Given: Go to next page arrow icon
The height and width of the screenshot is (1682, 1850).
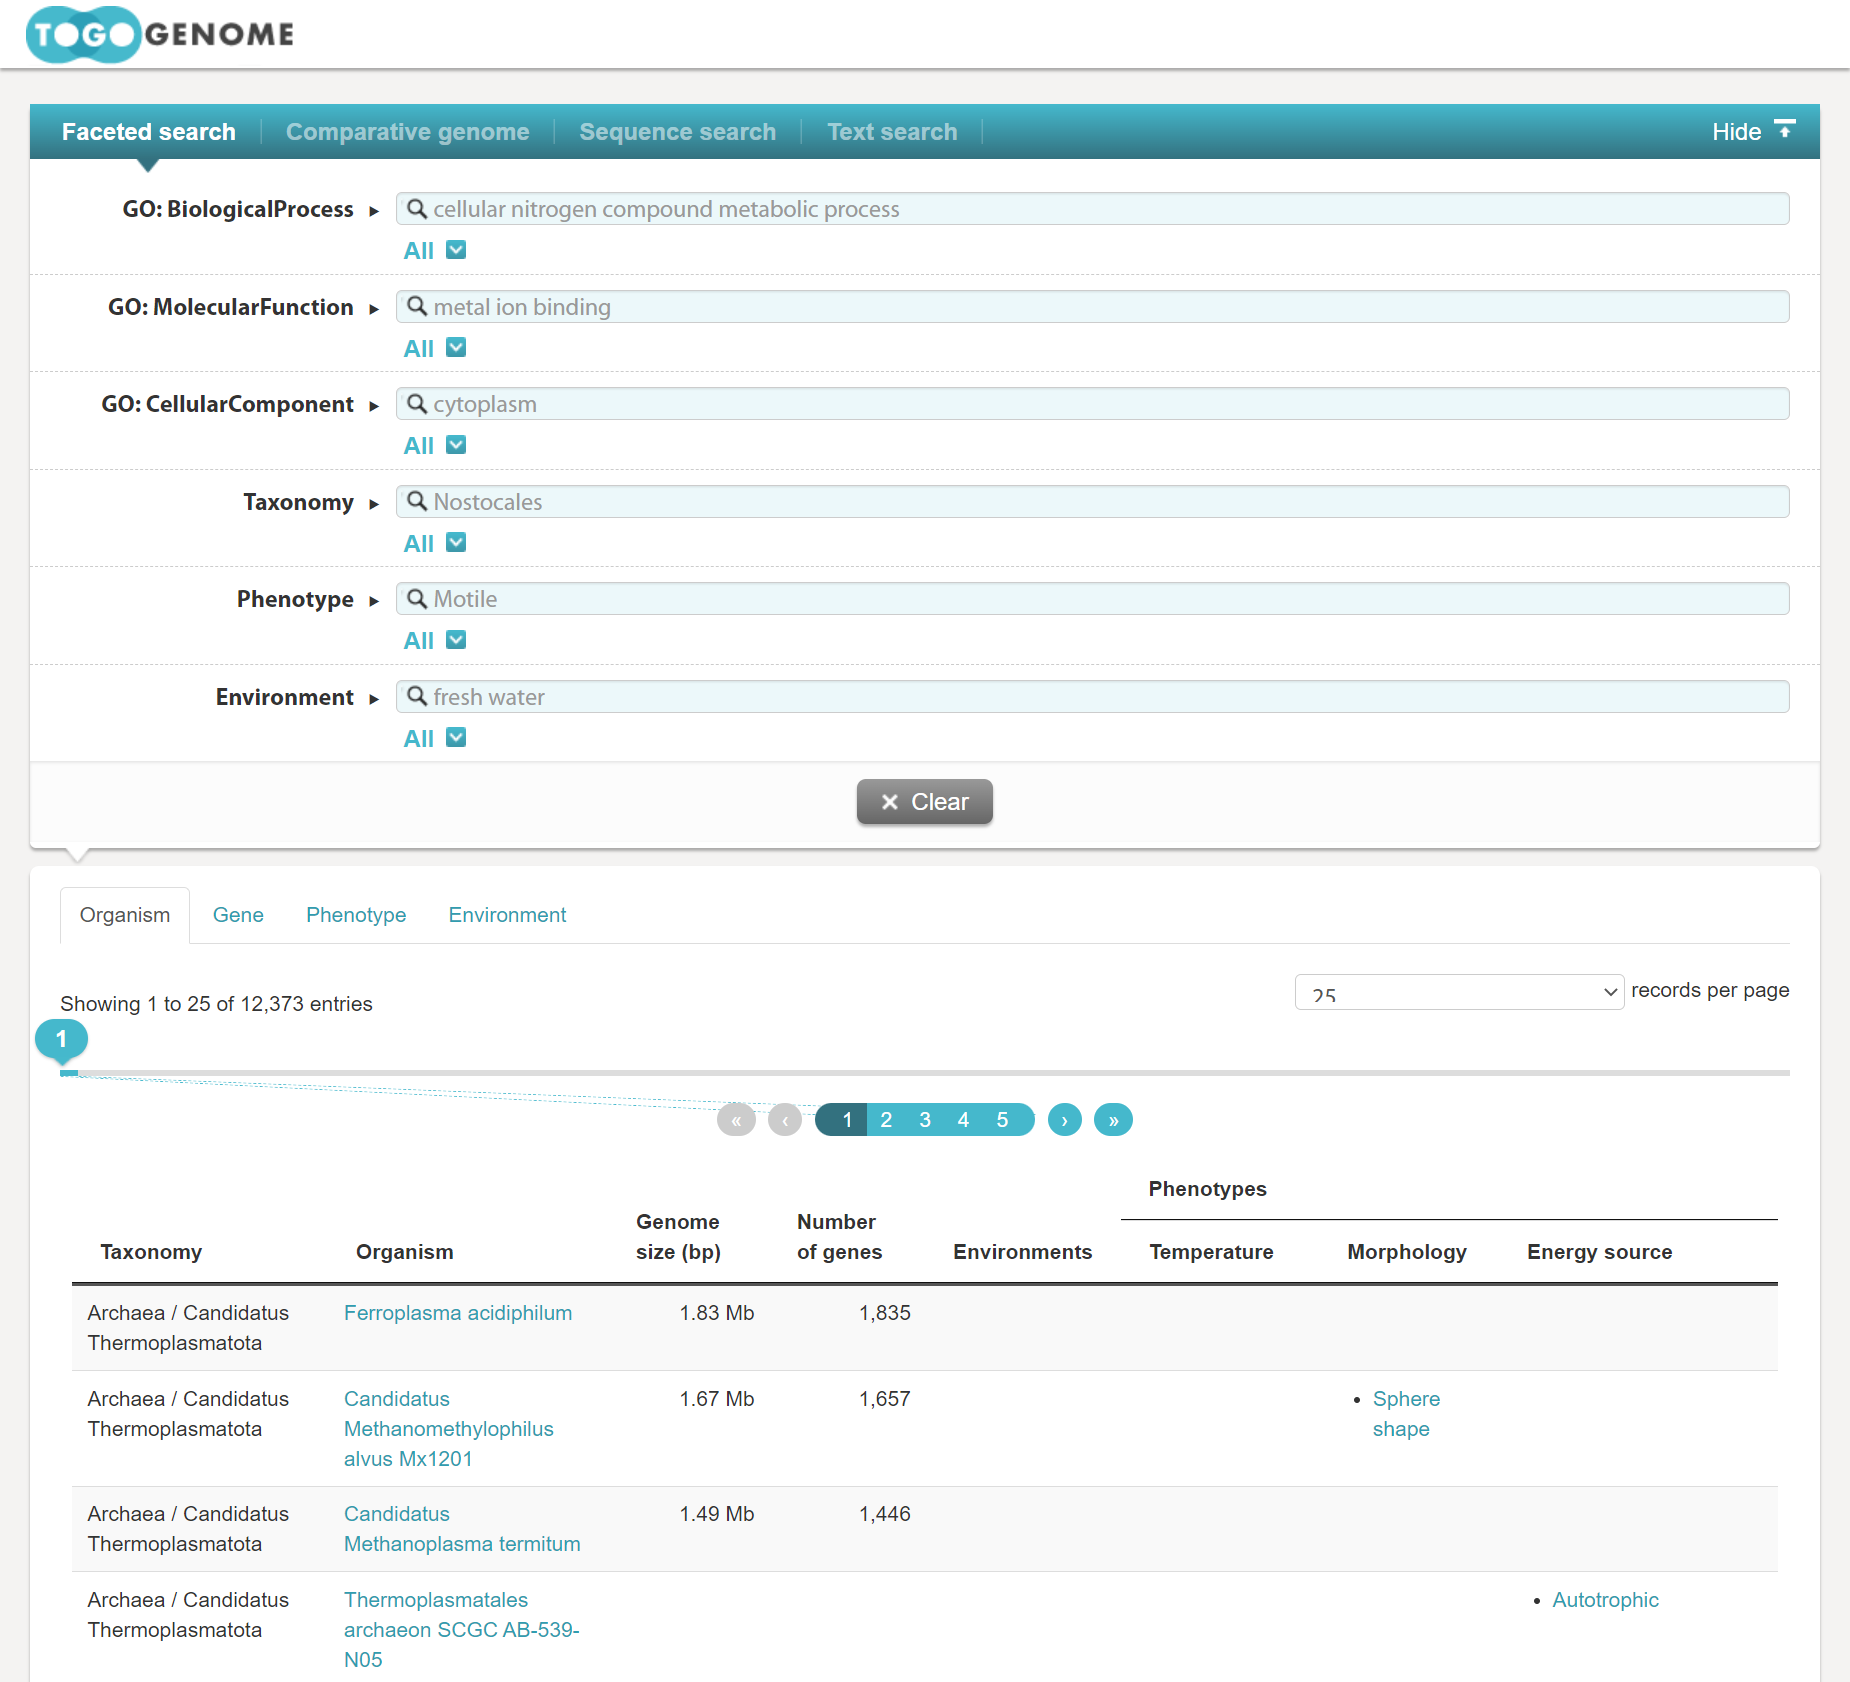Looking at the screenshot, I should pos(1064,1120).
